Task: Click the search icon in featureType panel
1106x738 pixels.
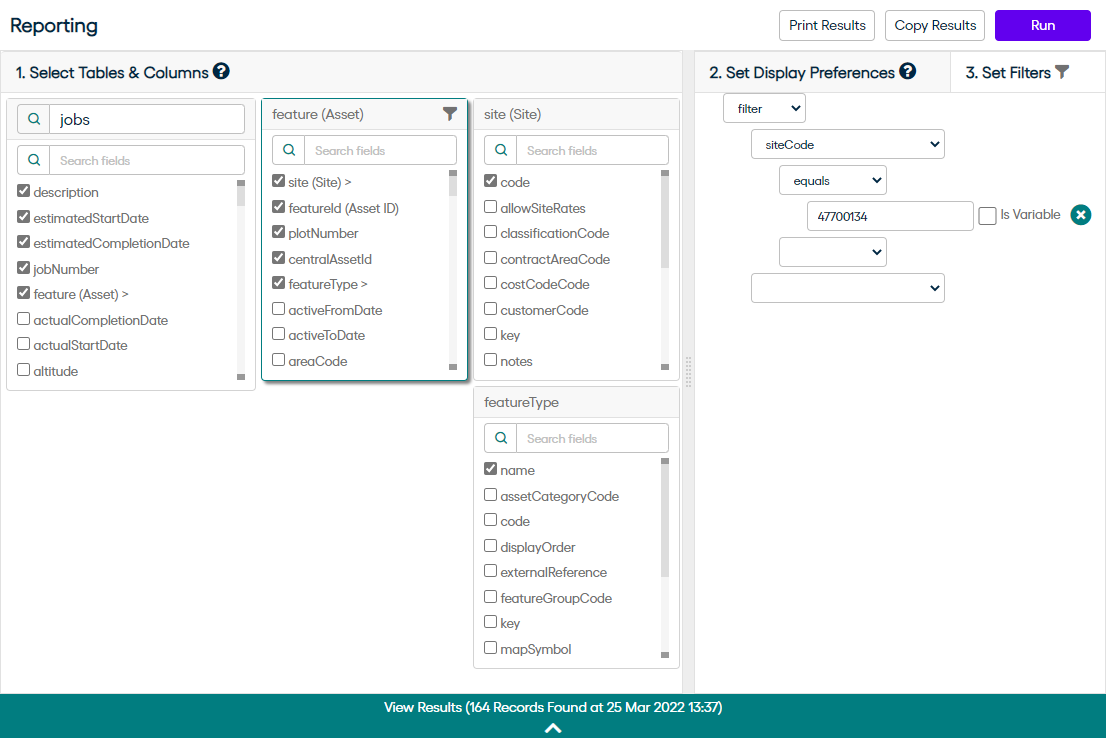Action: coord(500,438)
